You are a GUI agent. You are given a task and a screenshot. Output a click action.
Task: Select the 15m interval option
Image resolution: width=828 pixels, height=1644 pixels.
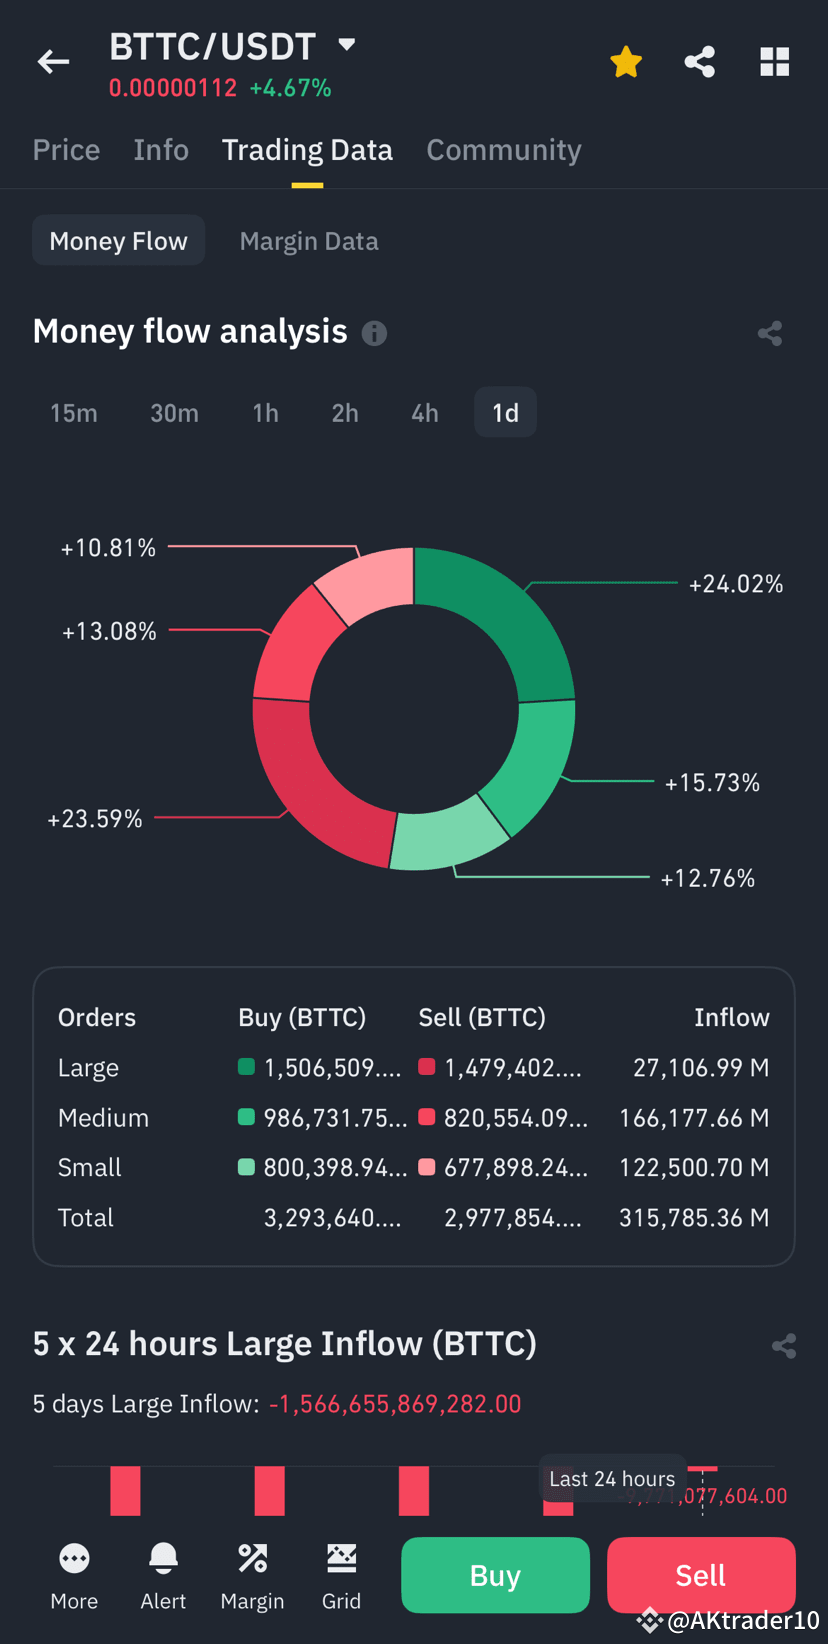[74, 412]
